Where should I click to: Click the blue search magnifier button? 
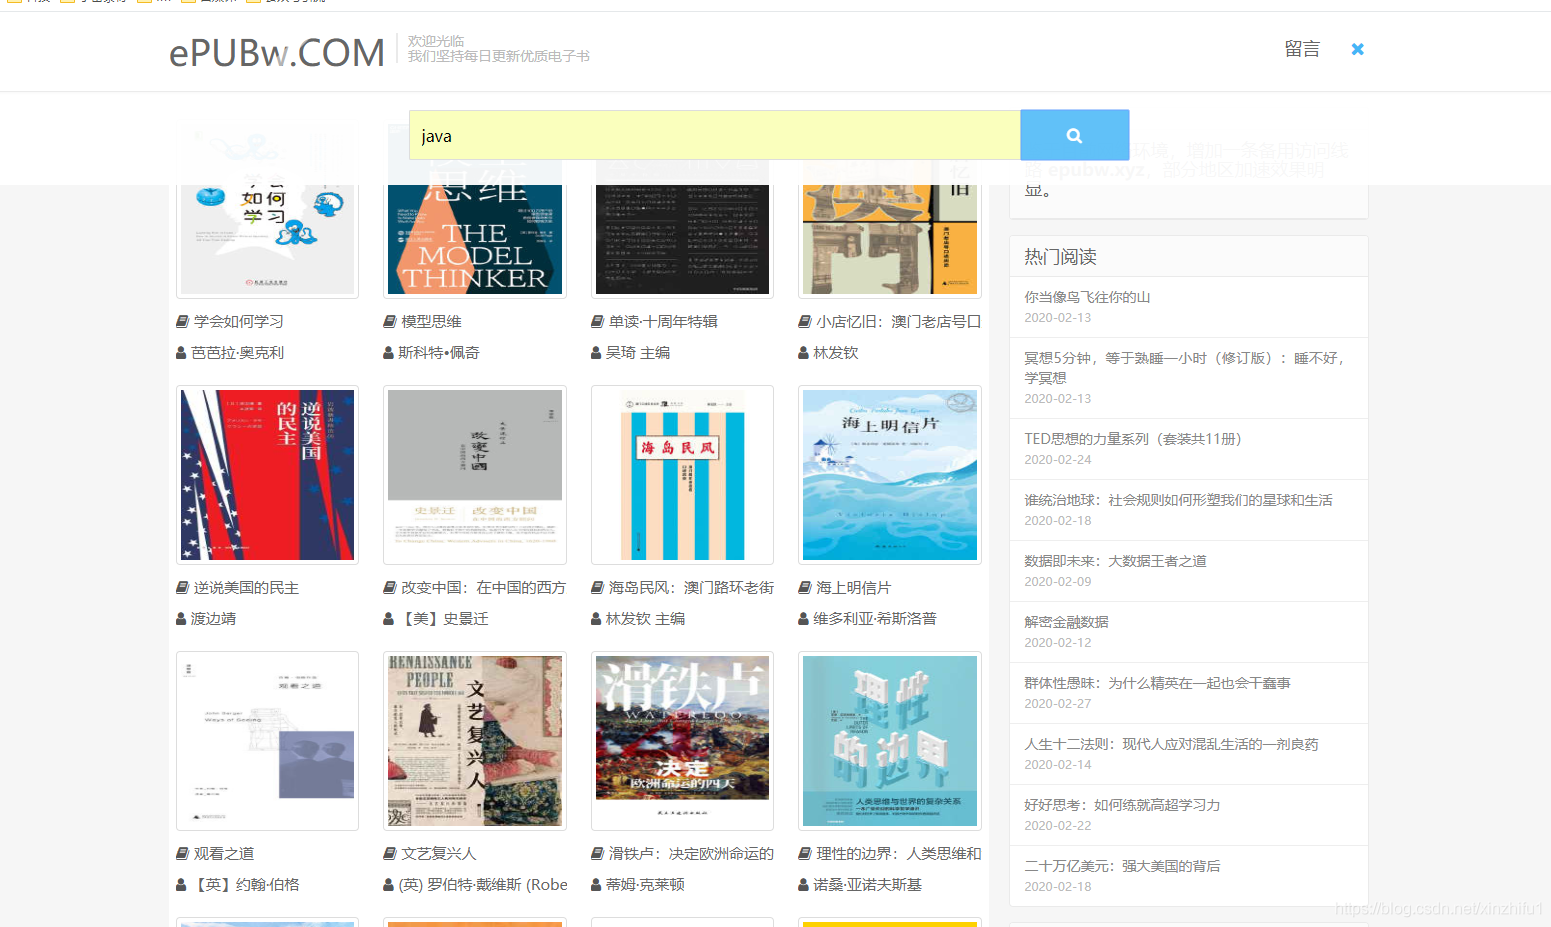pos(1074,135)
